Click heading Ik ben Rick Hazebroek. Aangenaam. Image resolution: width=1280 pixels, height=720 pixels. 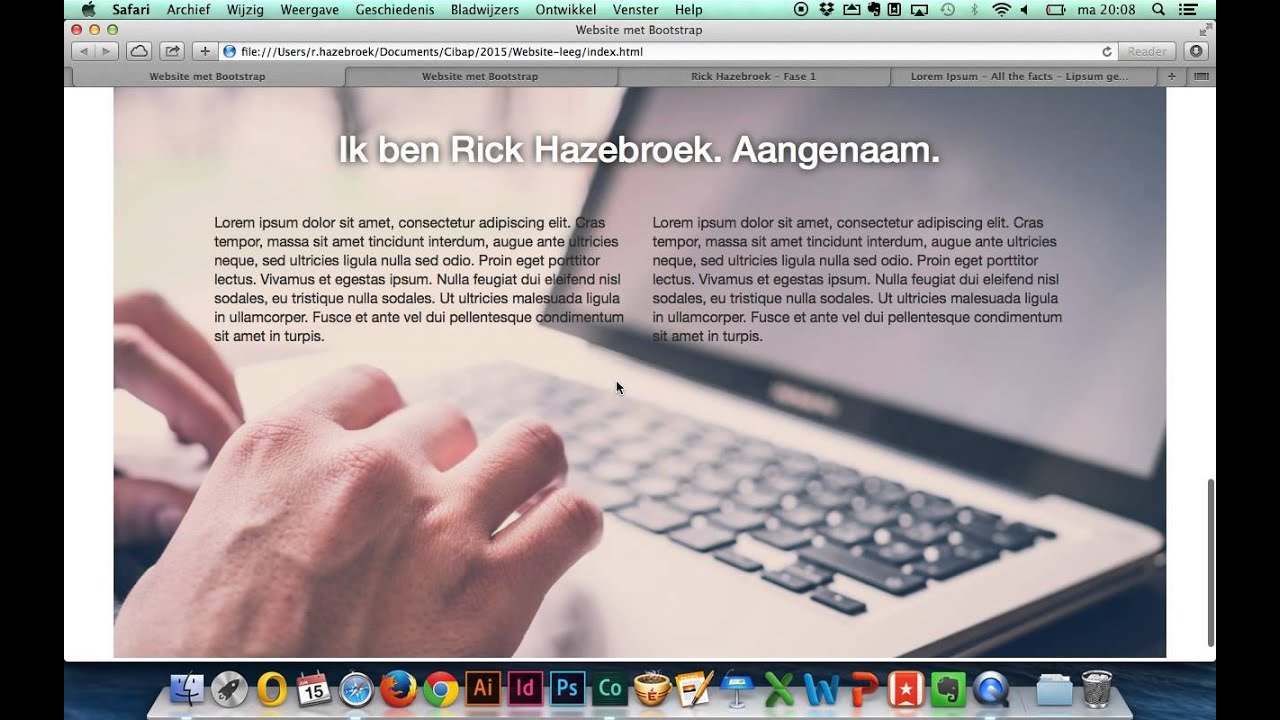pyautogui.click(x=639, y=150)
